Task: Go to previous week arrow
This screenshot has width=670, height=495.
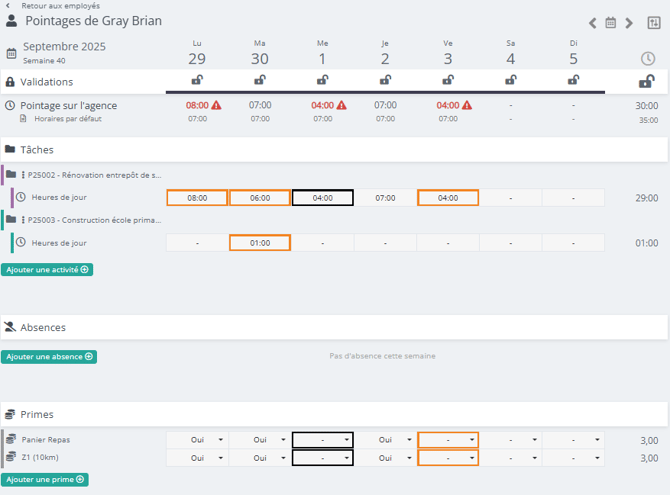Action: coord(593,23)
